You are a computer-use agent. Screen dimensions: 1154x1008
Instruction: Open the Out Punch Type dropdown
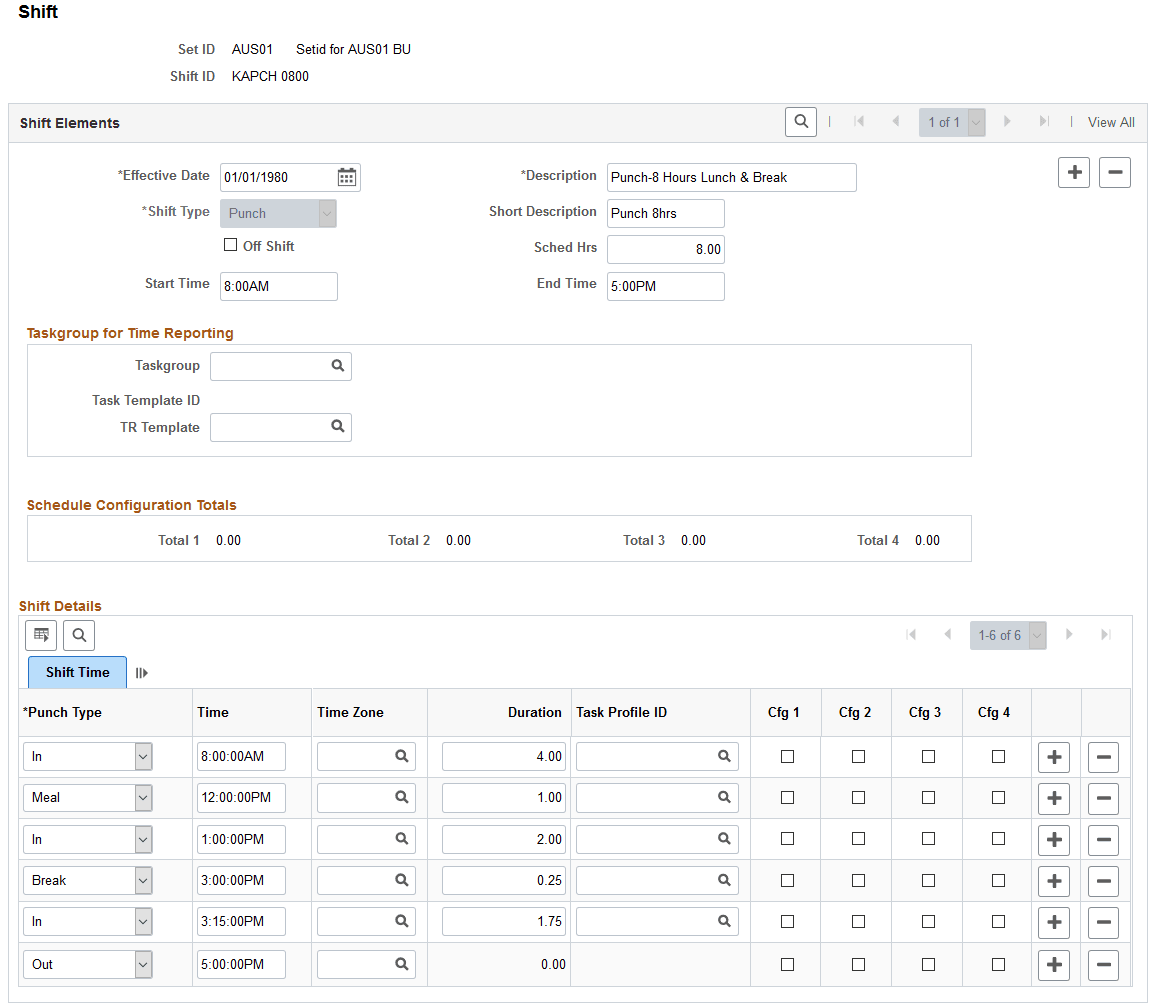point(88,965)
